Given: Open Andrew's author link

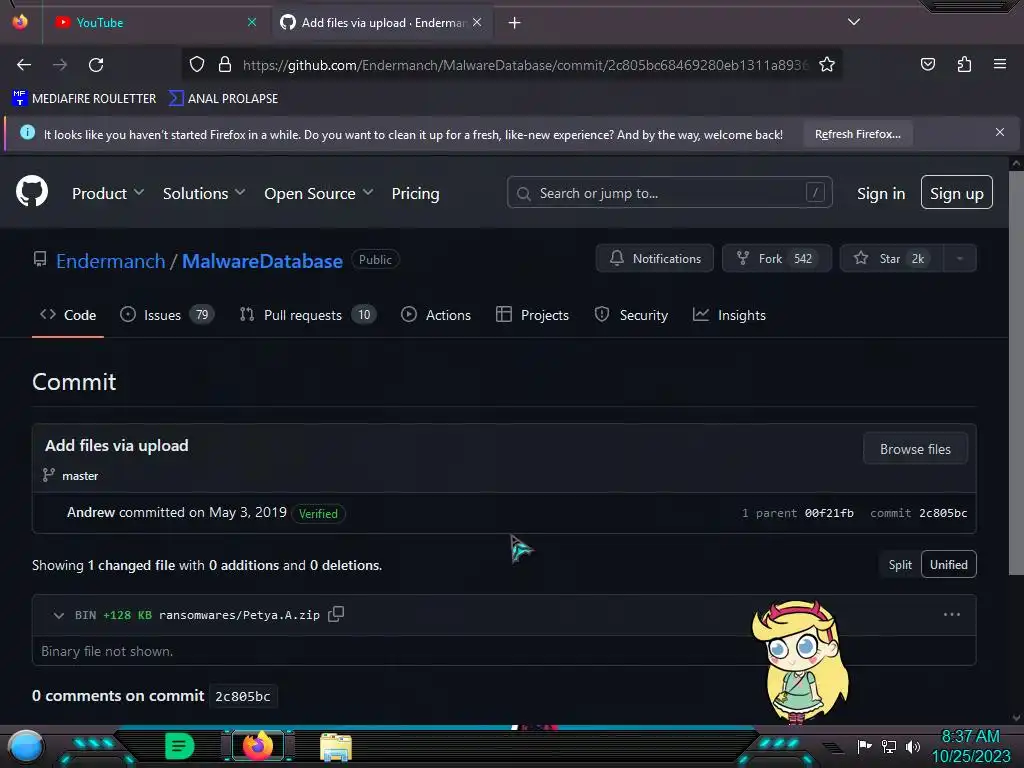Looking at the screenshot, I should pos(91,513).
